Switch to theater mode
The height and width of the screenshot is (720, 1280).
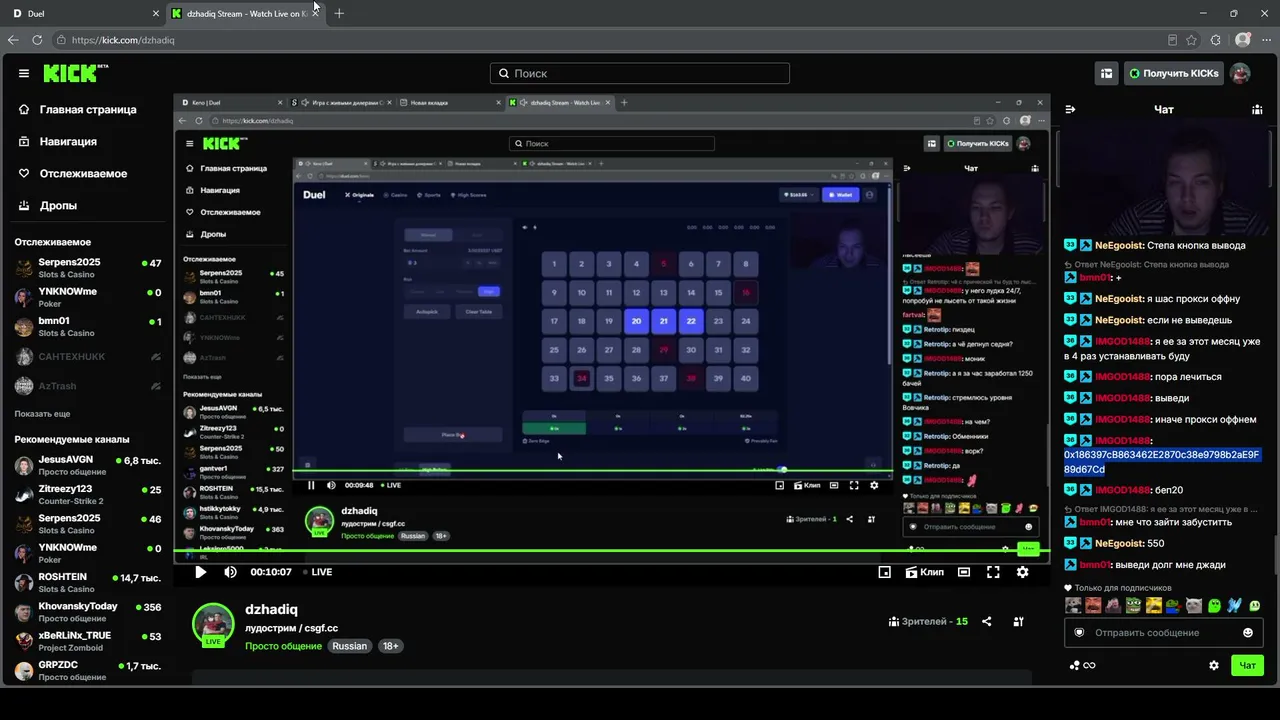point(963,572)
